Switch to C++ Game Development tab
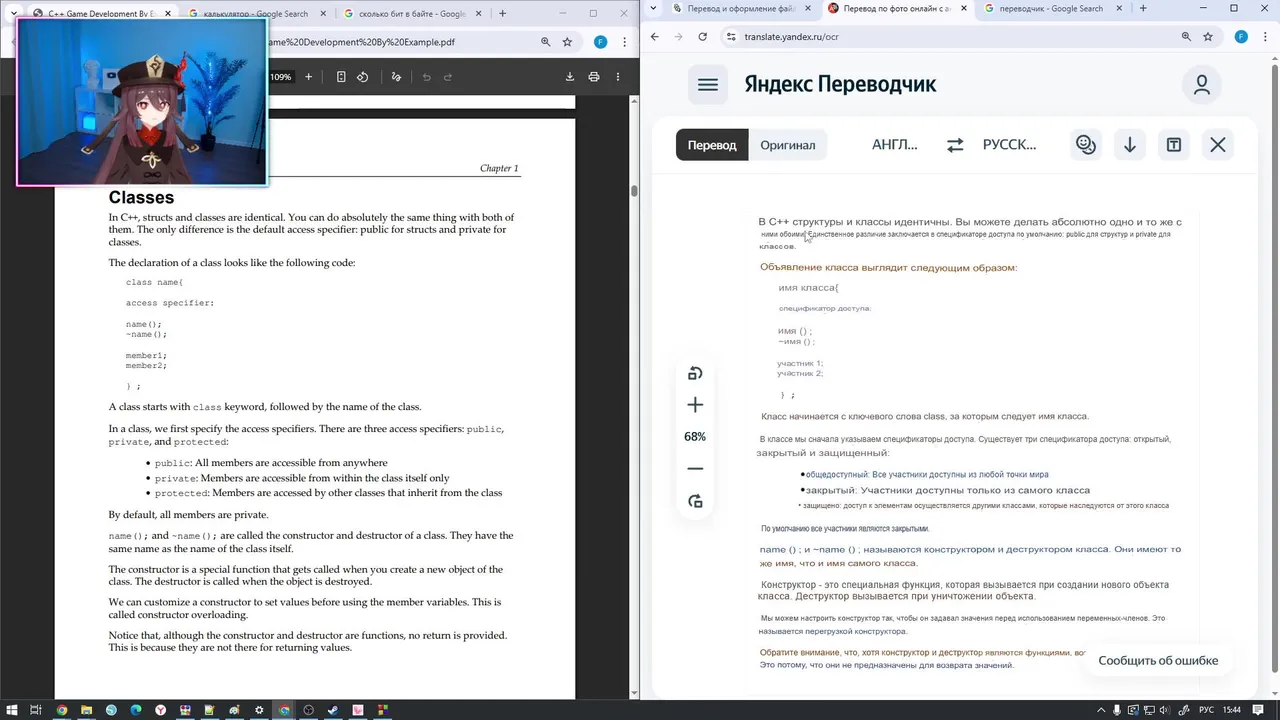 [103, 14]
